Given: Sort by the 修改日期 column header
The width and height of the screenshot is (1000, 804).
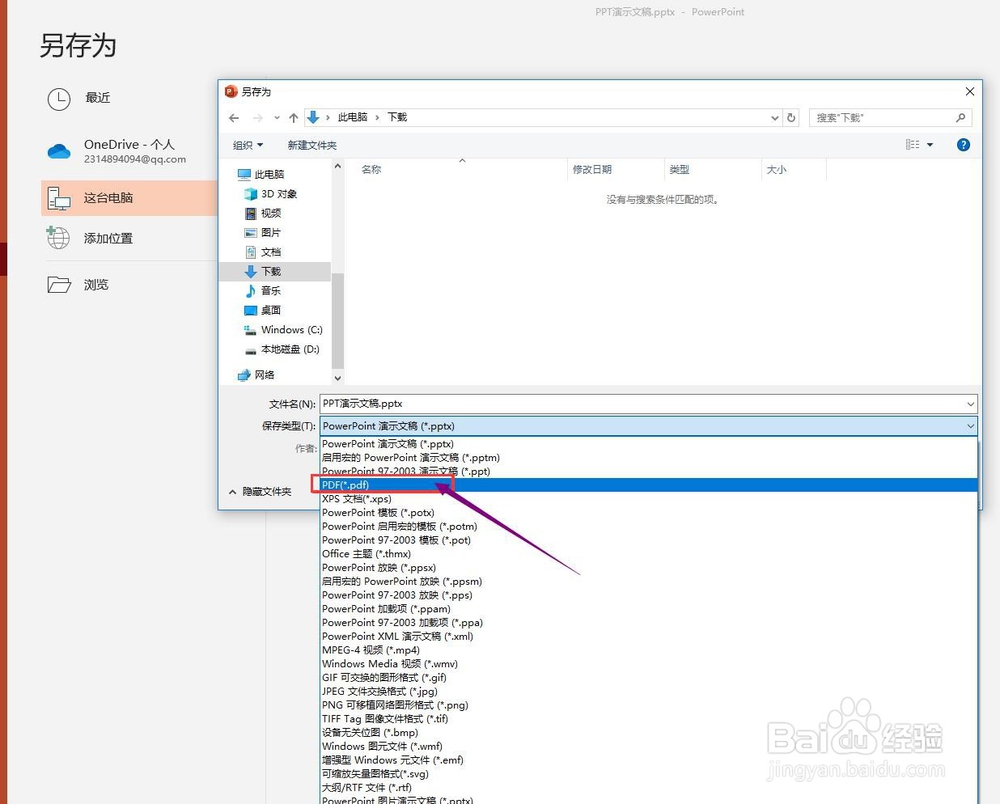Looking at the screenshot, I should tap(592, 170).
